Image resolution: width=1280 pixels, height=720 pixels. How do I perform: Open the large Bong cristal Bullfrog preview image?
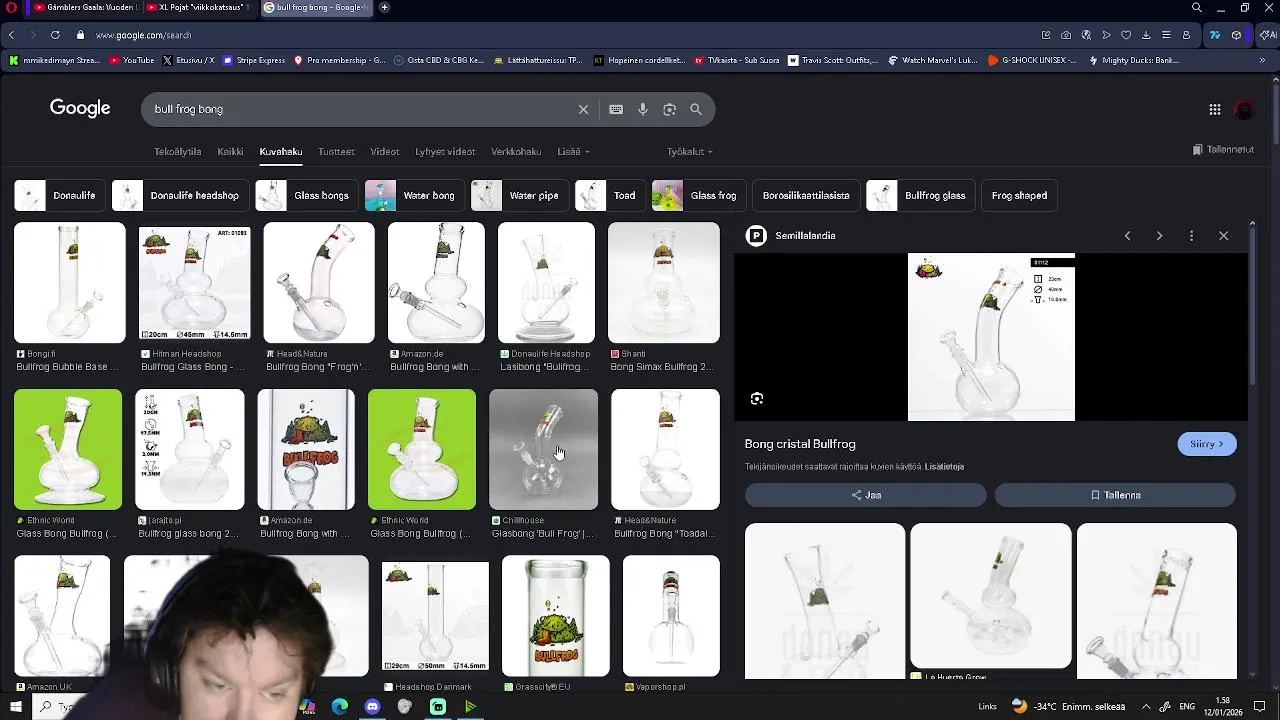click(991, 337)
